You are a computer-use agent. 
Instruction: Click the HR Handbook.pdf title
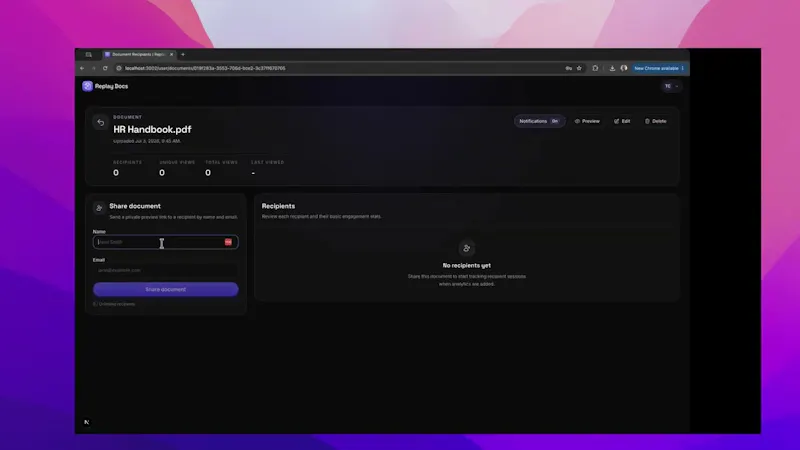tap(152, 130)
